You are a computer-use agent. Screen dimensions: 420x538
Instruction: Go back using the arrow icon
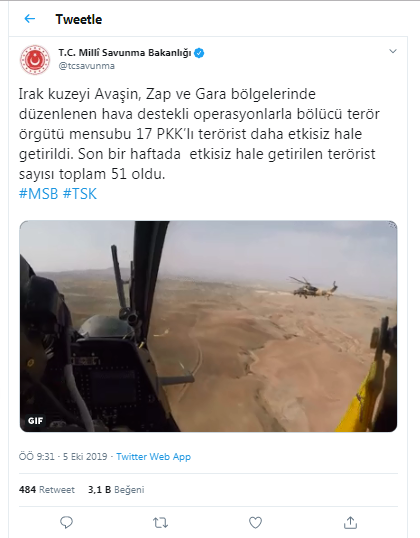[x=30, y=19]
